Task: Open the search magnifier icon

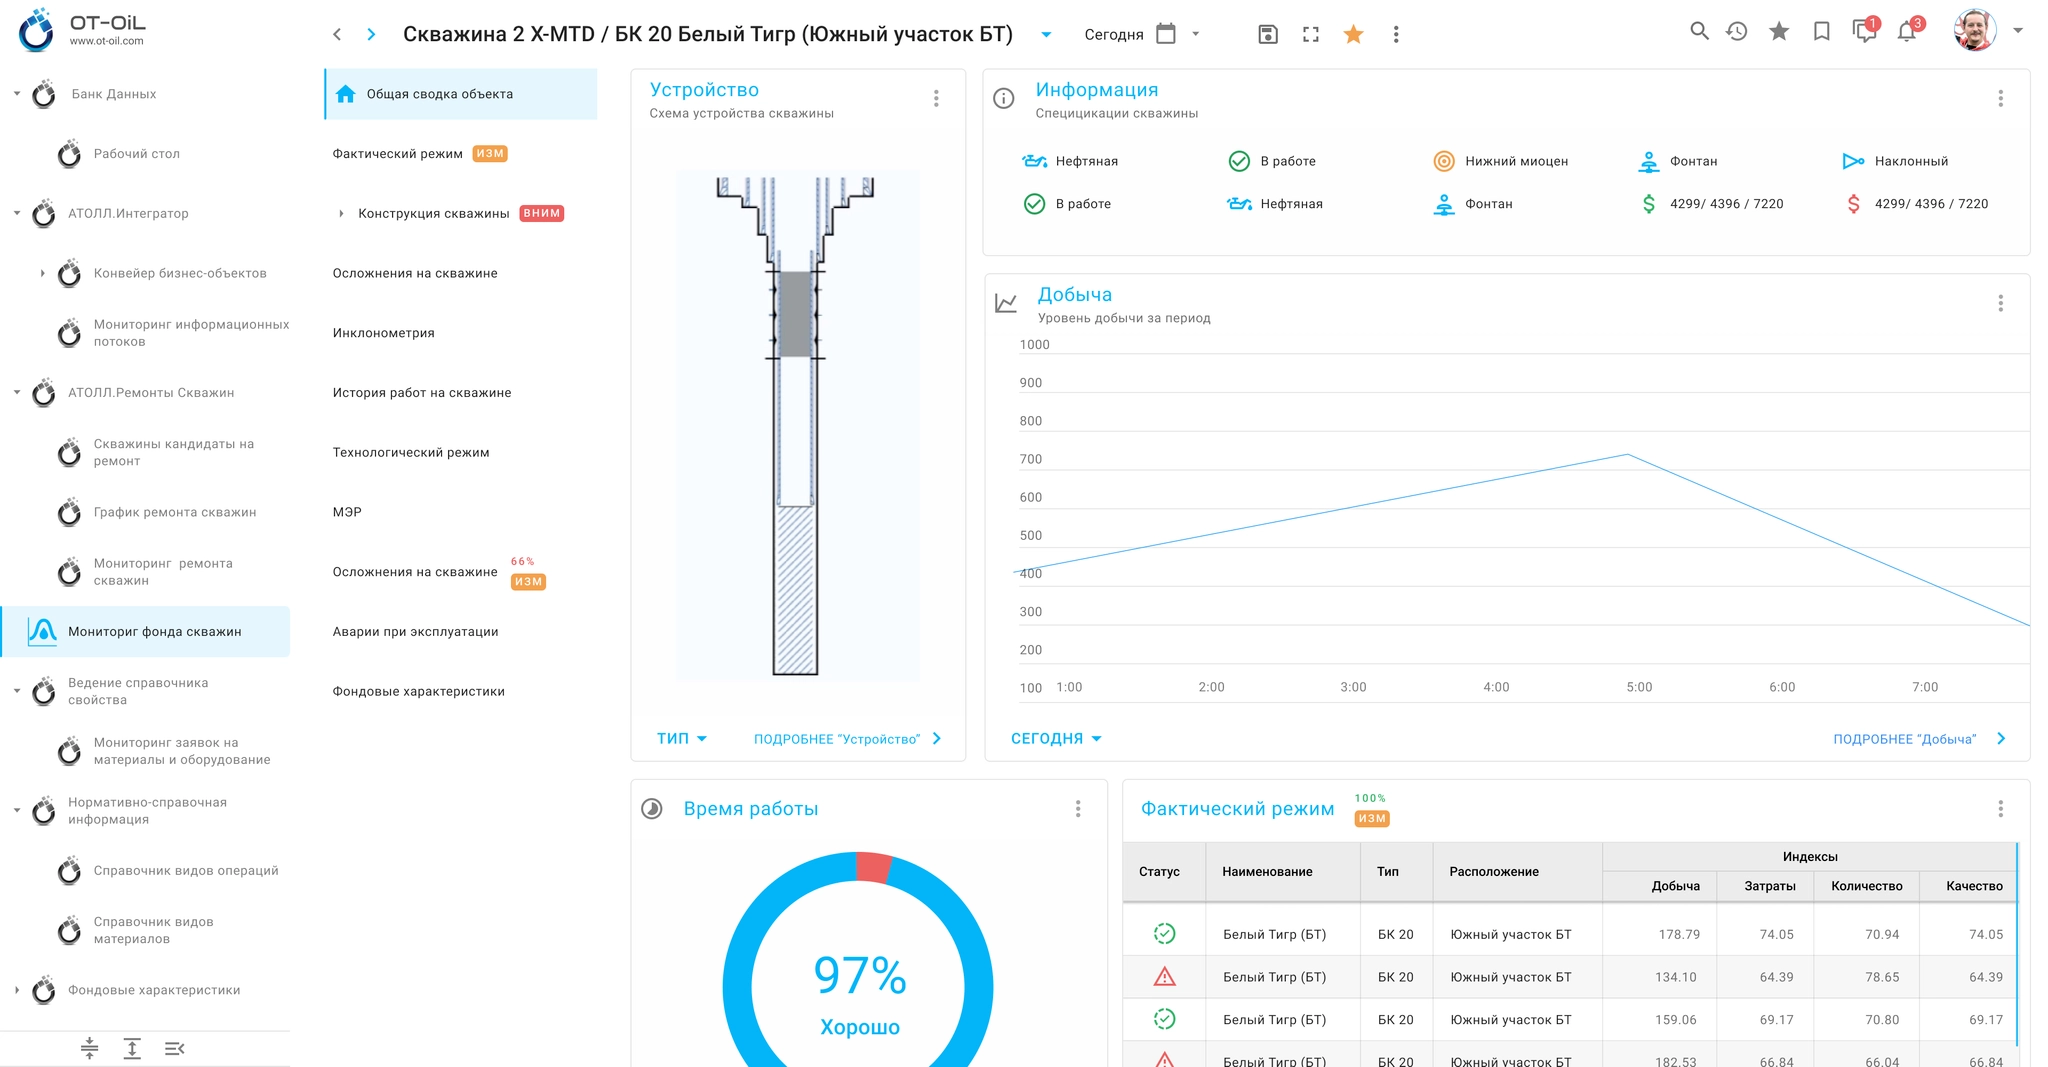Action: pyautogui.click(x=1698, y=31)
